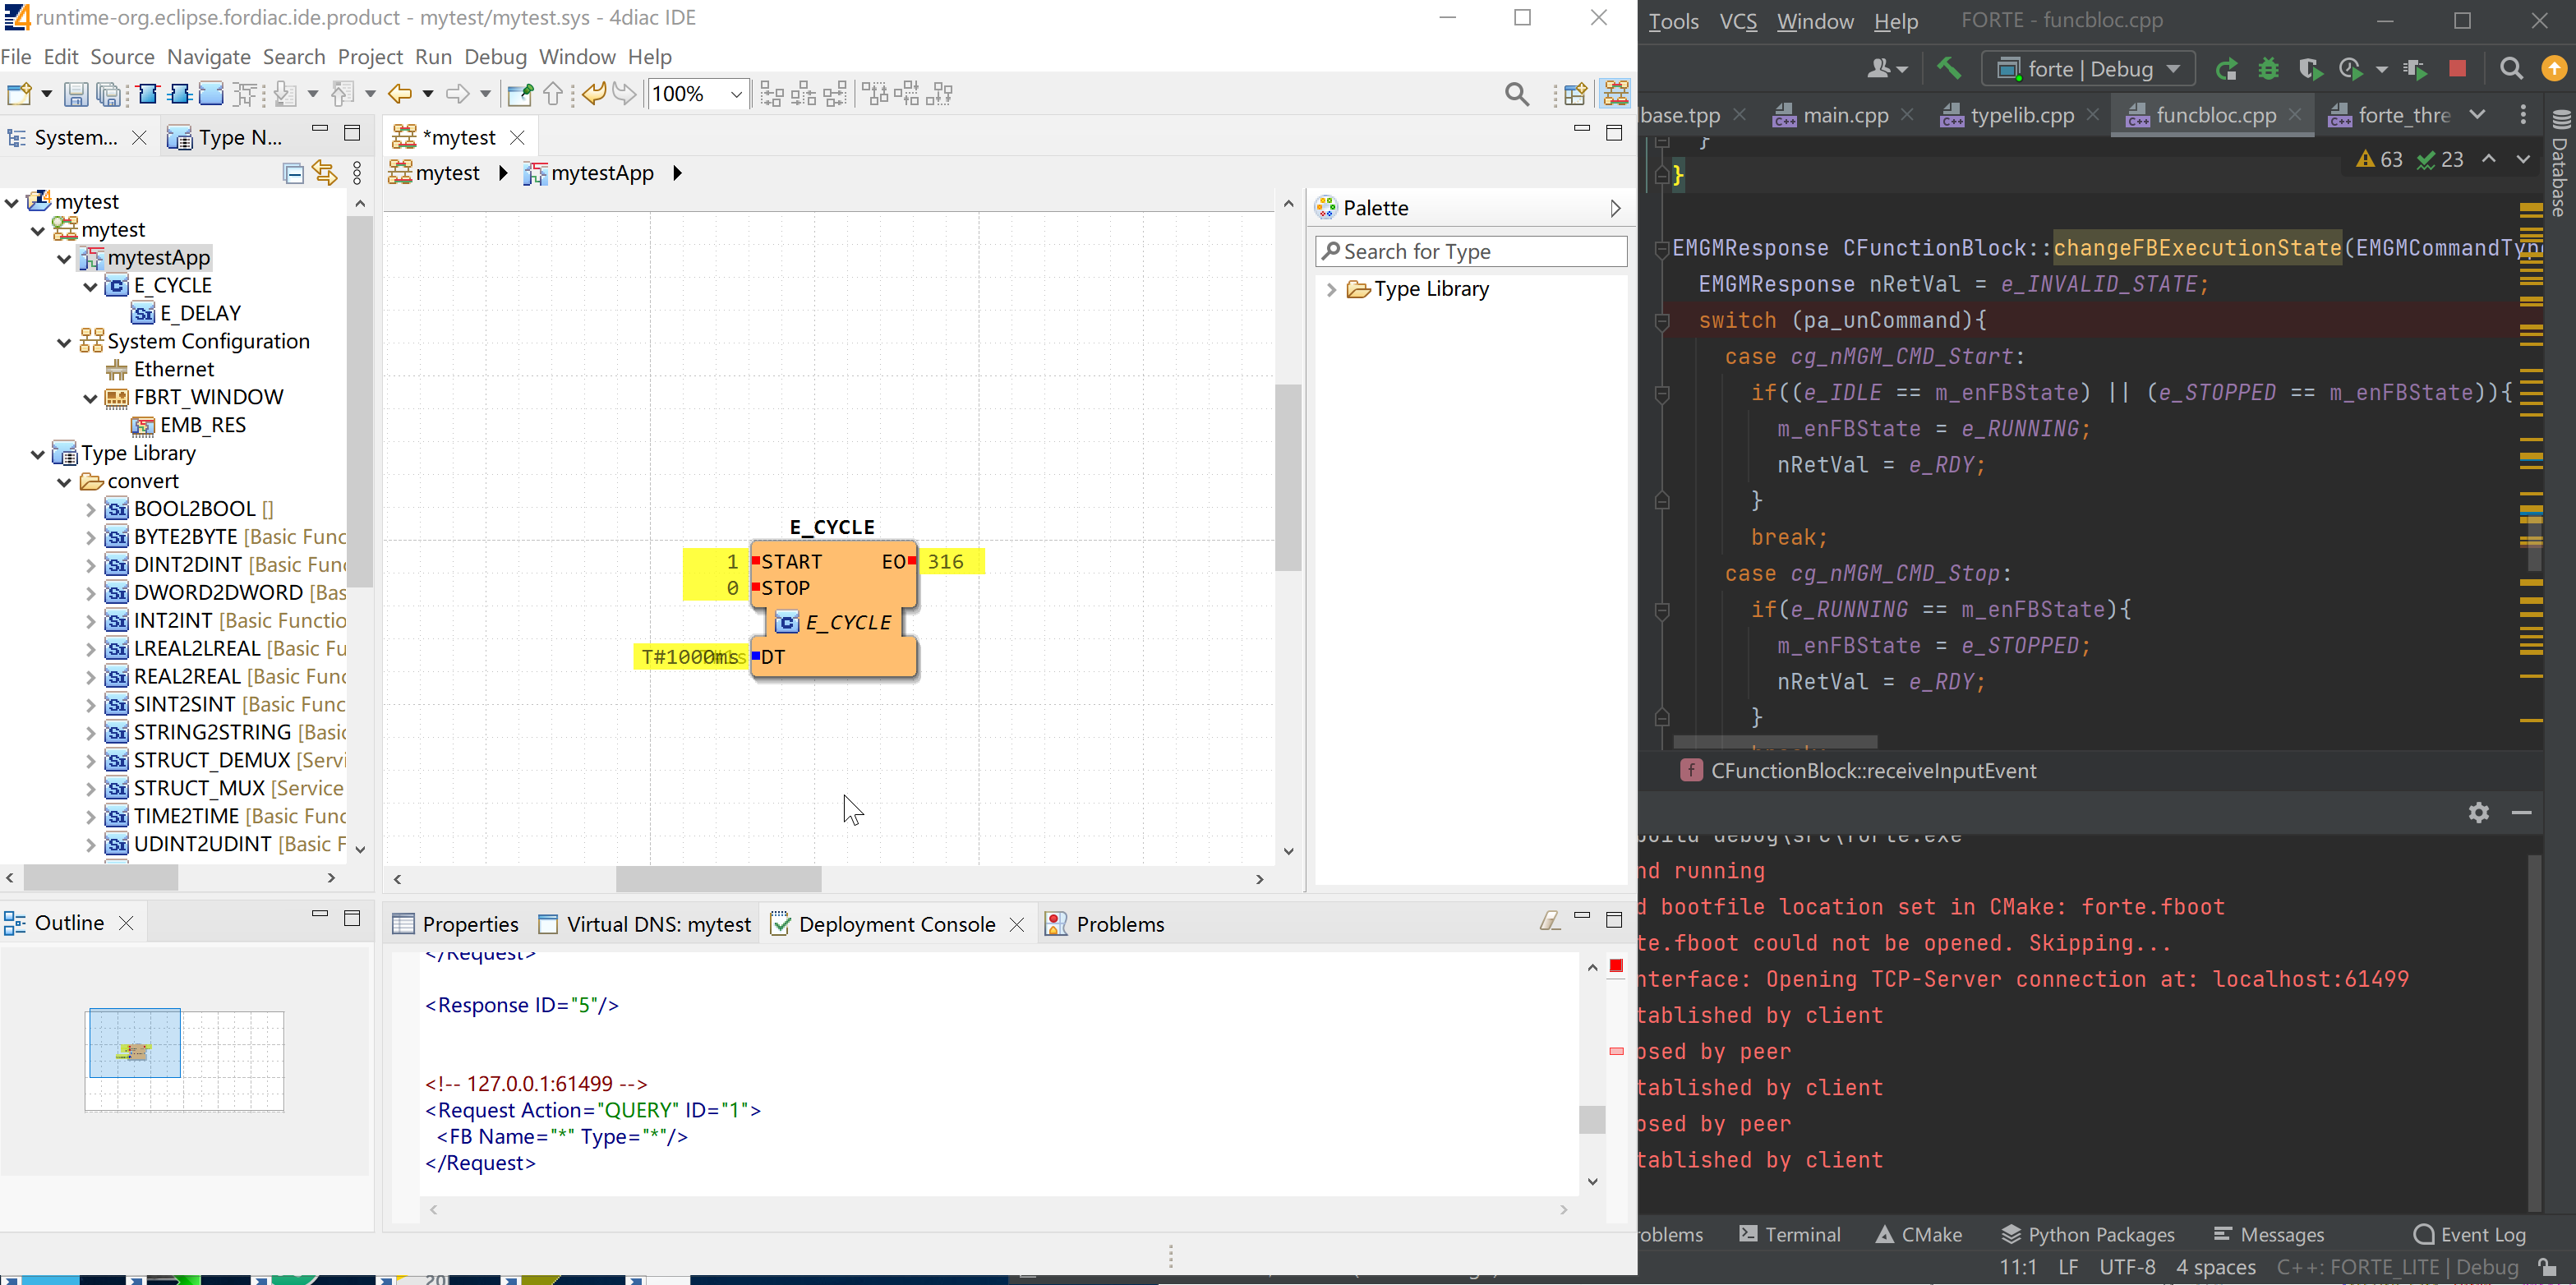
Task: Switch to the Problems tab in 4diac
Action: point(1105,924)
